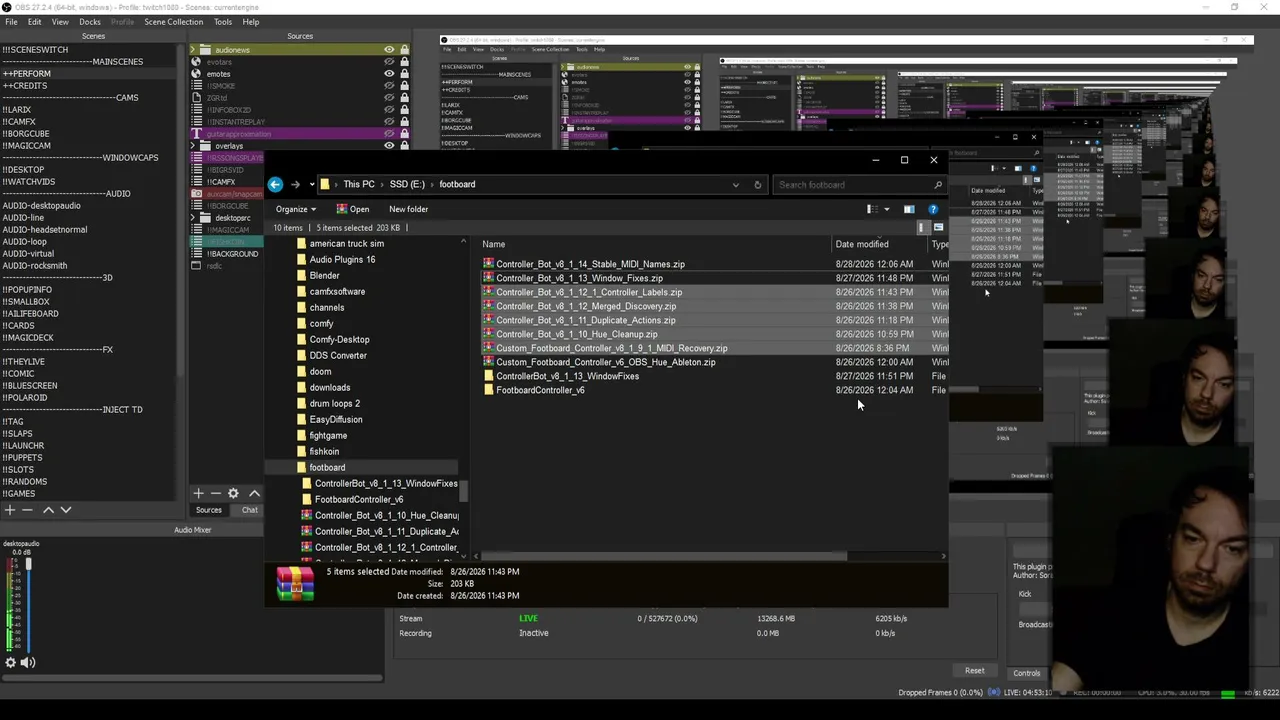Go forward in File Explorer
Image resolution: width=1280 pixels, height=720 pixels.
pyautogui.click(x=295, y=184)
